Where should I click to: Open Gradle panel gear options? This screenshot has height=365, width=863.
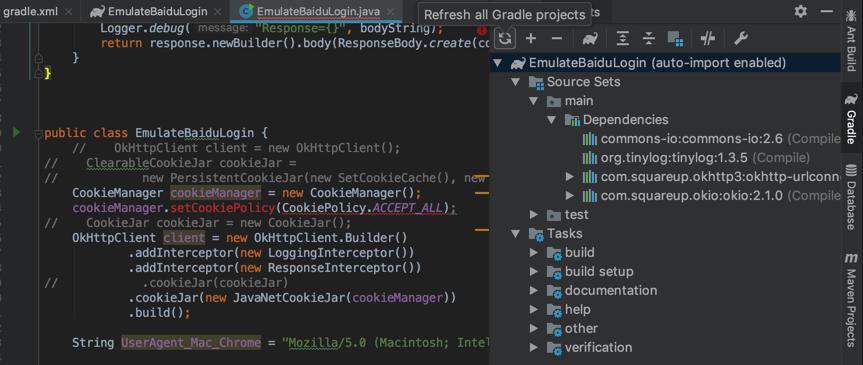(x=801, y=12)
